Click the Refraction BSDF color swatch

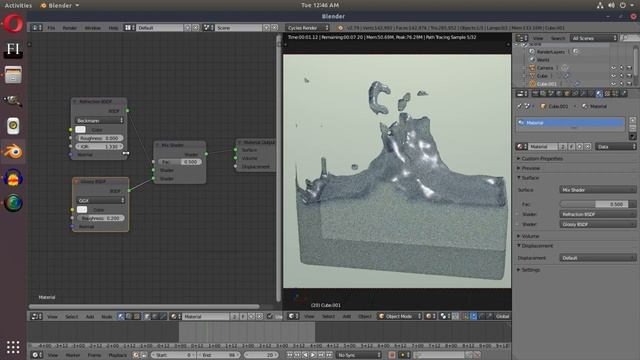click(80, 129)
